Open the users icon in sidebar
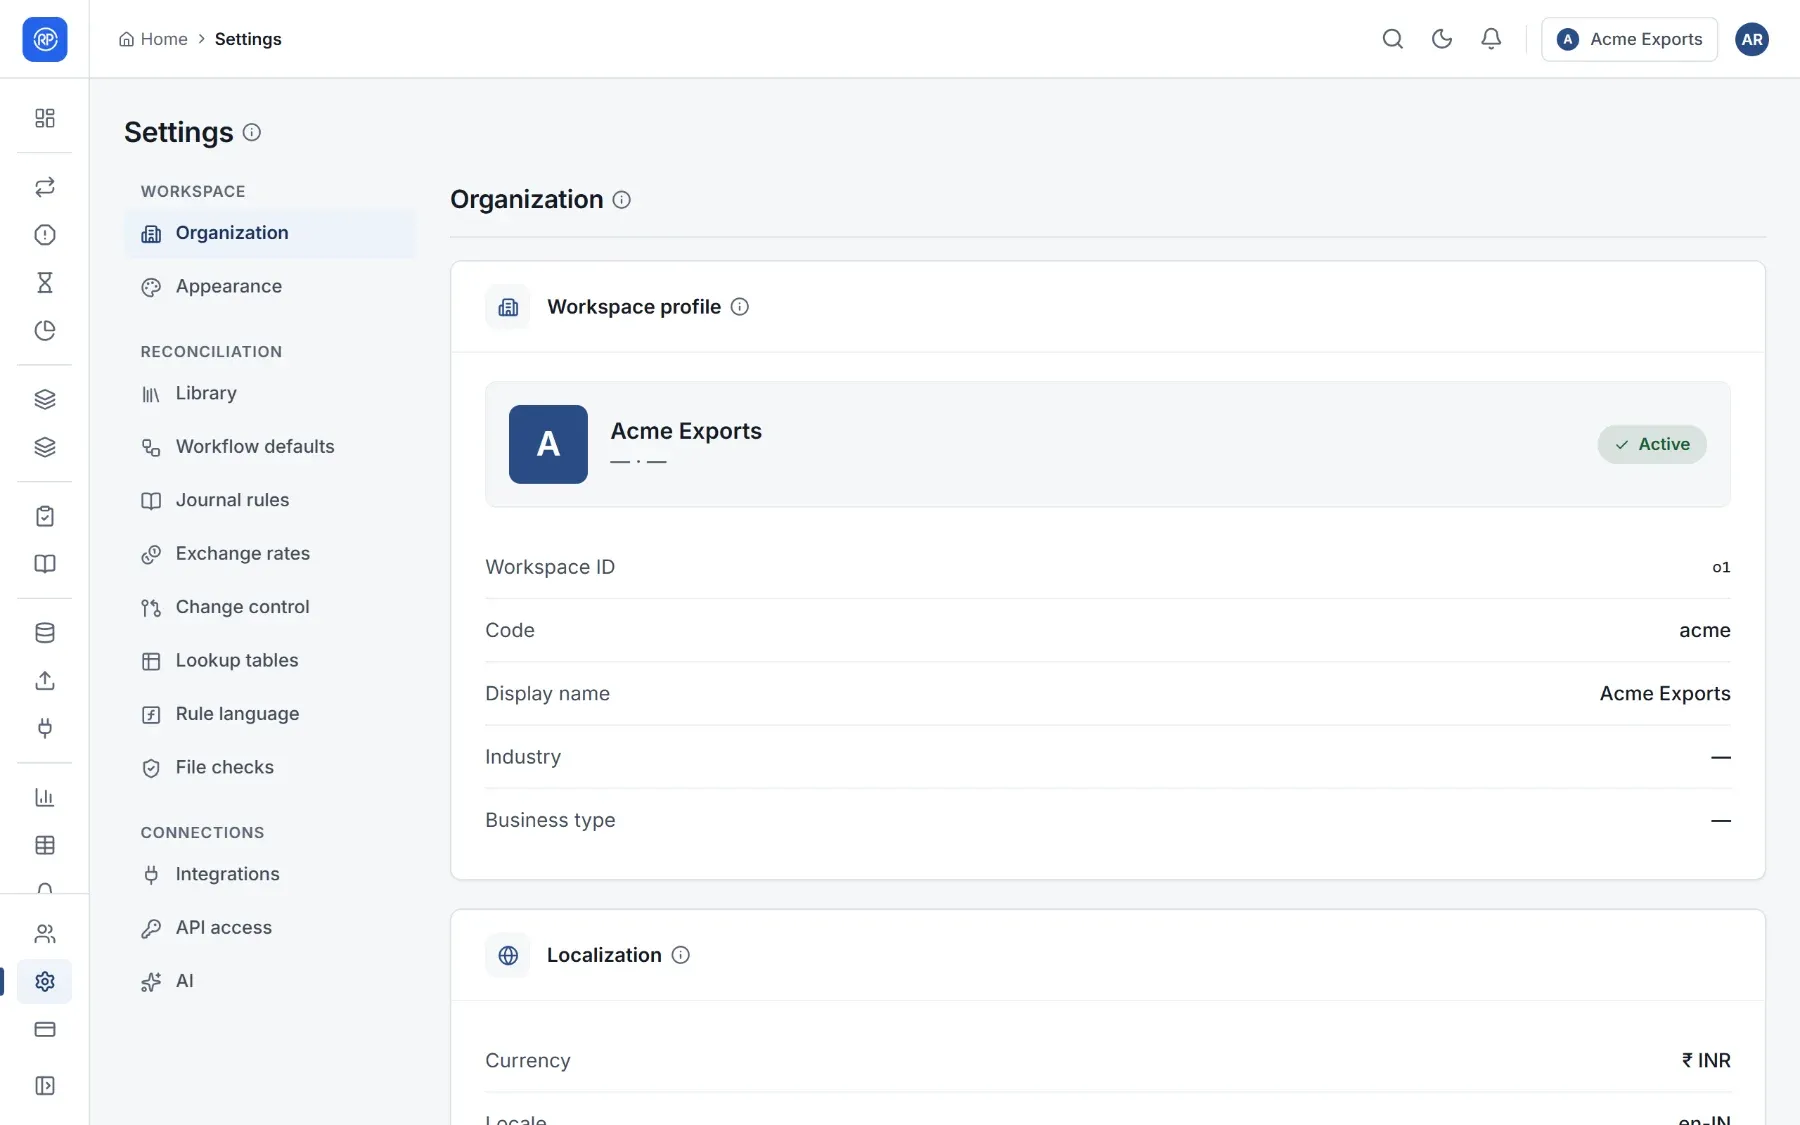The width and height of the screenshot is (1800, 1125). (45, 934)
